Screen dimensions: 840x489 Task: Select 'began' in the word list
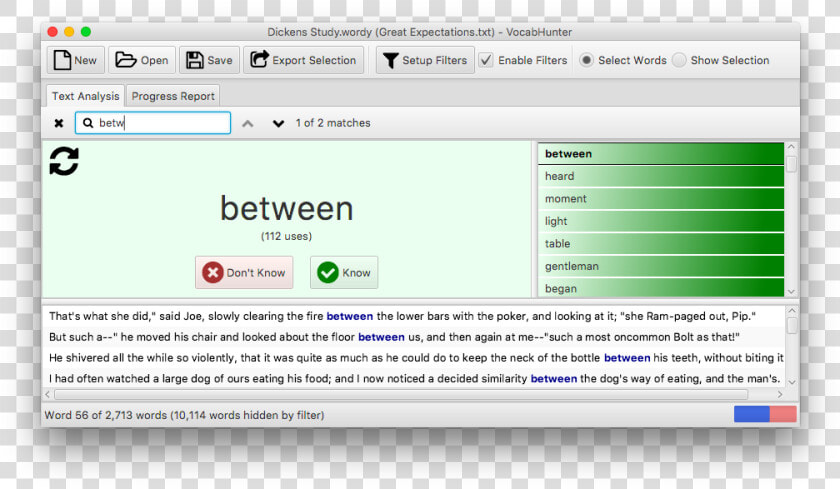(x=661, y=288)
